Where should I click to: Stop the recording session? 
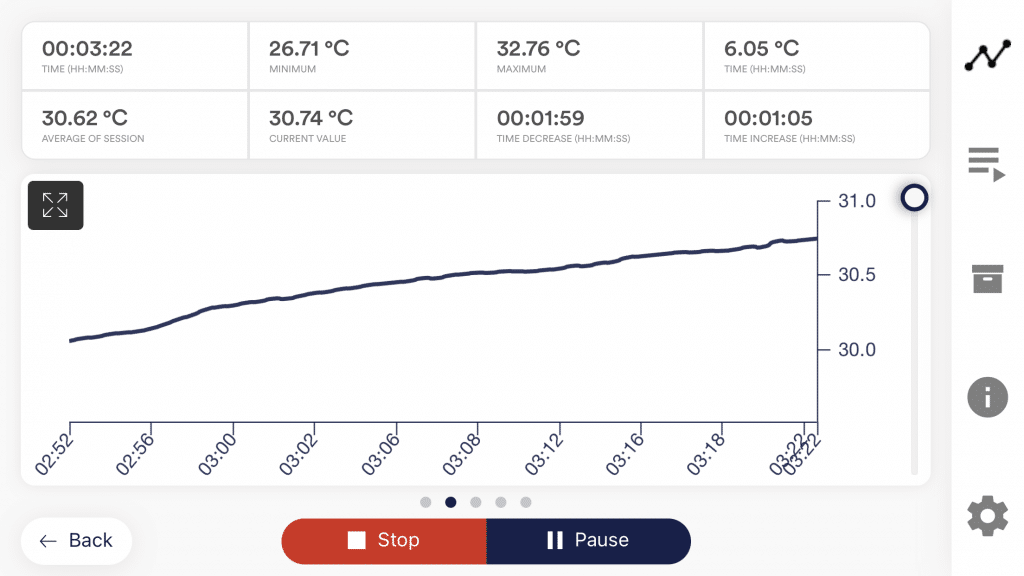pyautogui.click(x=384, y=541)
